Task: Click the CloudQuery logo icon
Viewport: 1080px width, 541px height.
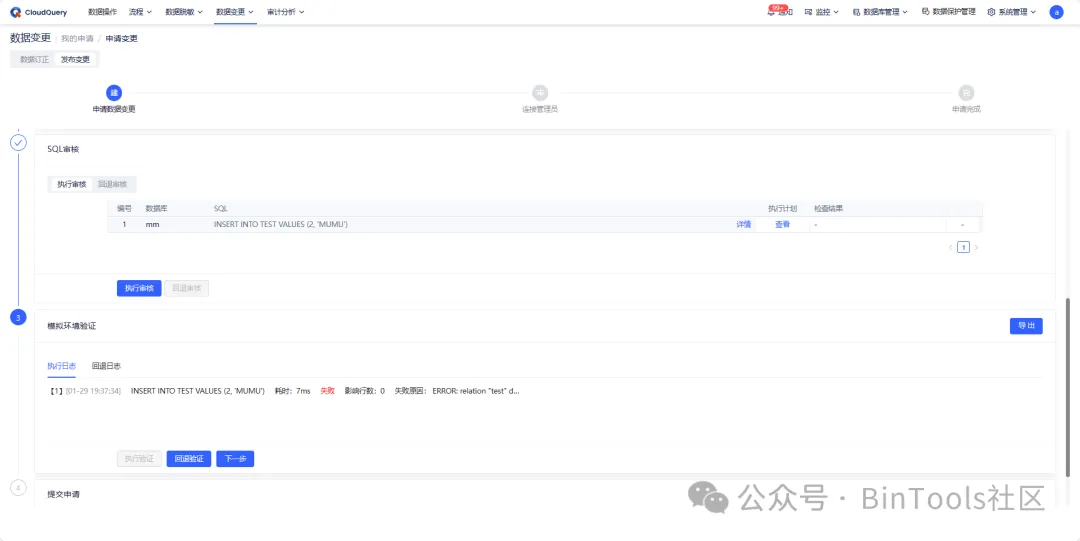Action: (15, 12)
